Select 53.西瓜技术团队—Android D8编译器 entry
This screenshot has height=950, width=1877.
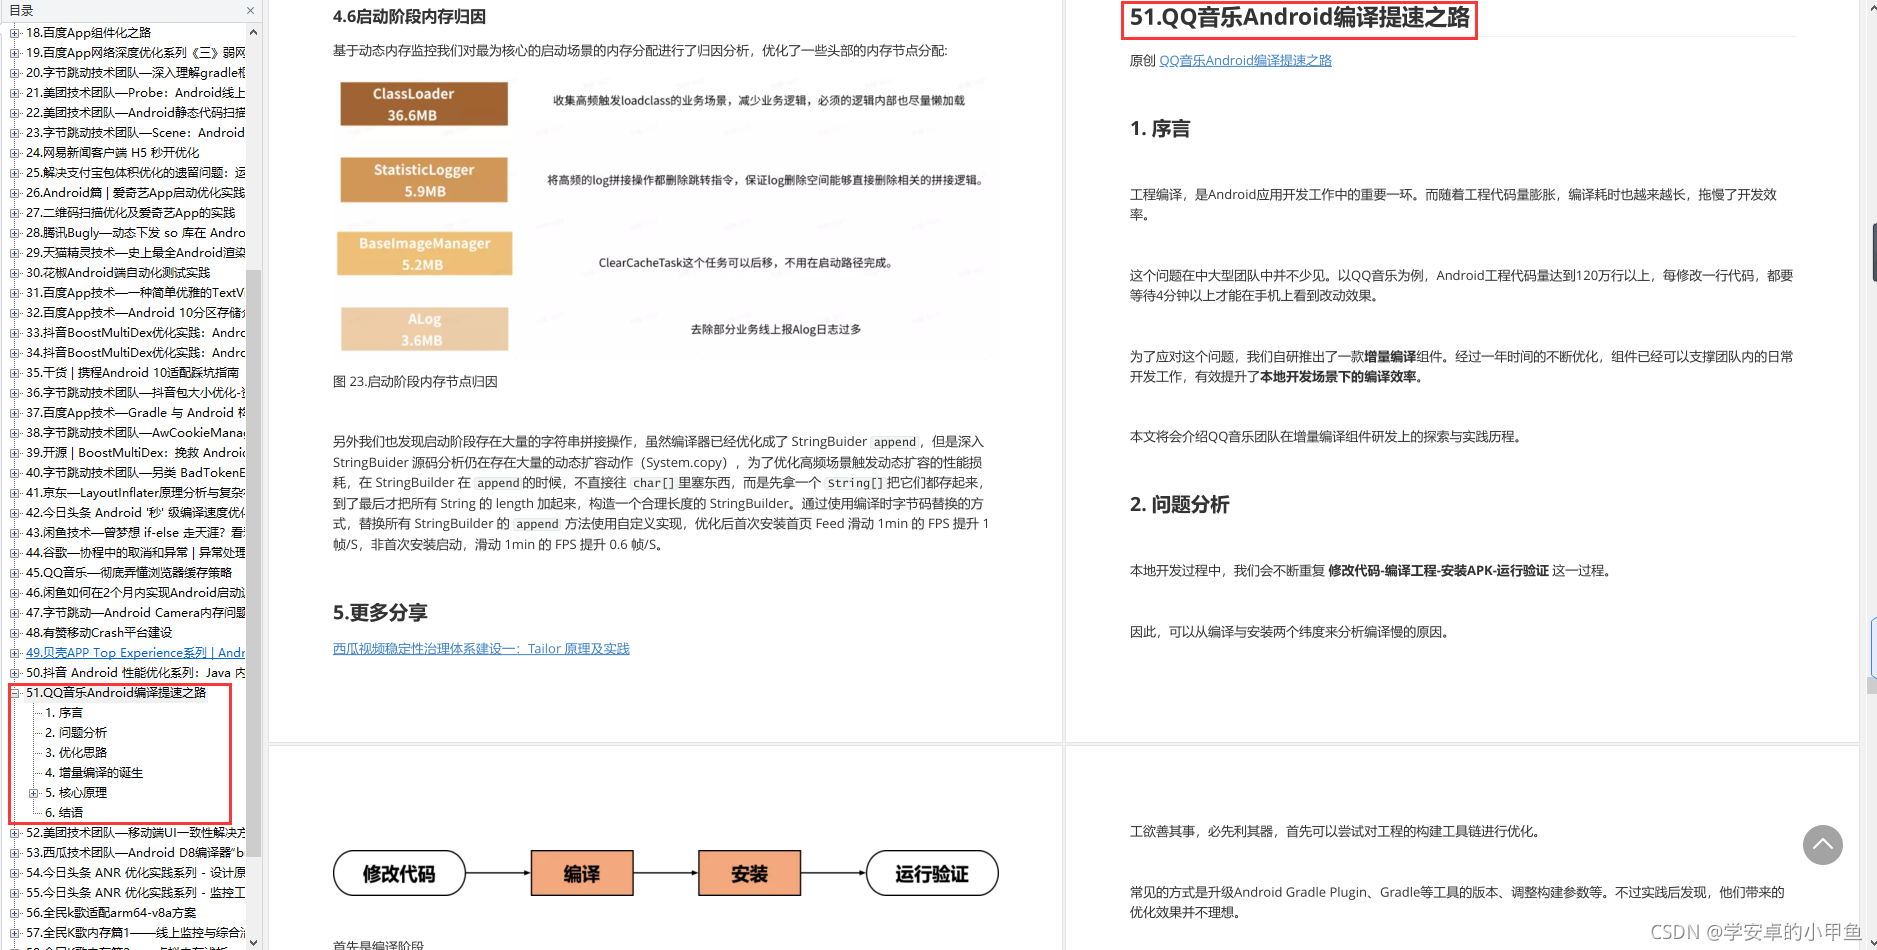[135, 853]
